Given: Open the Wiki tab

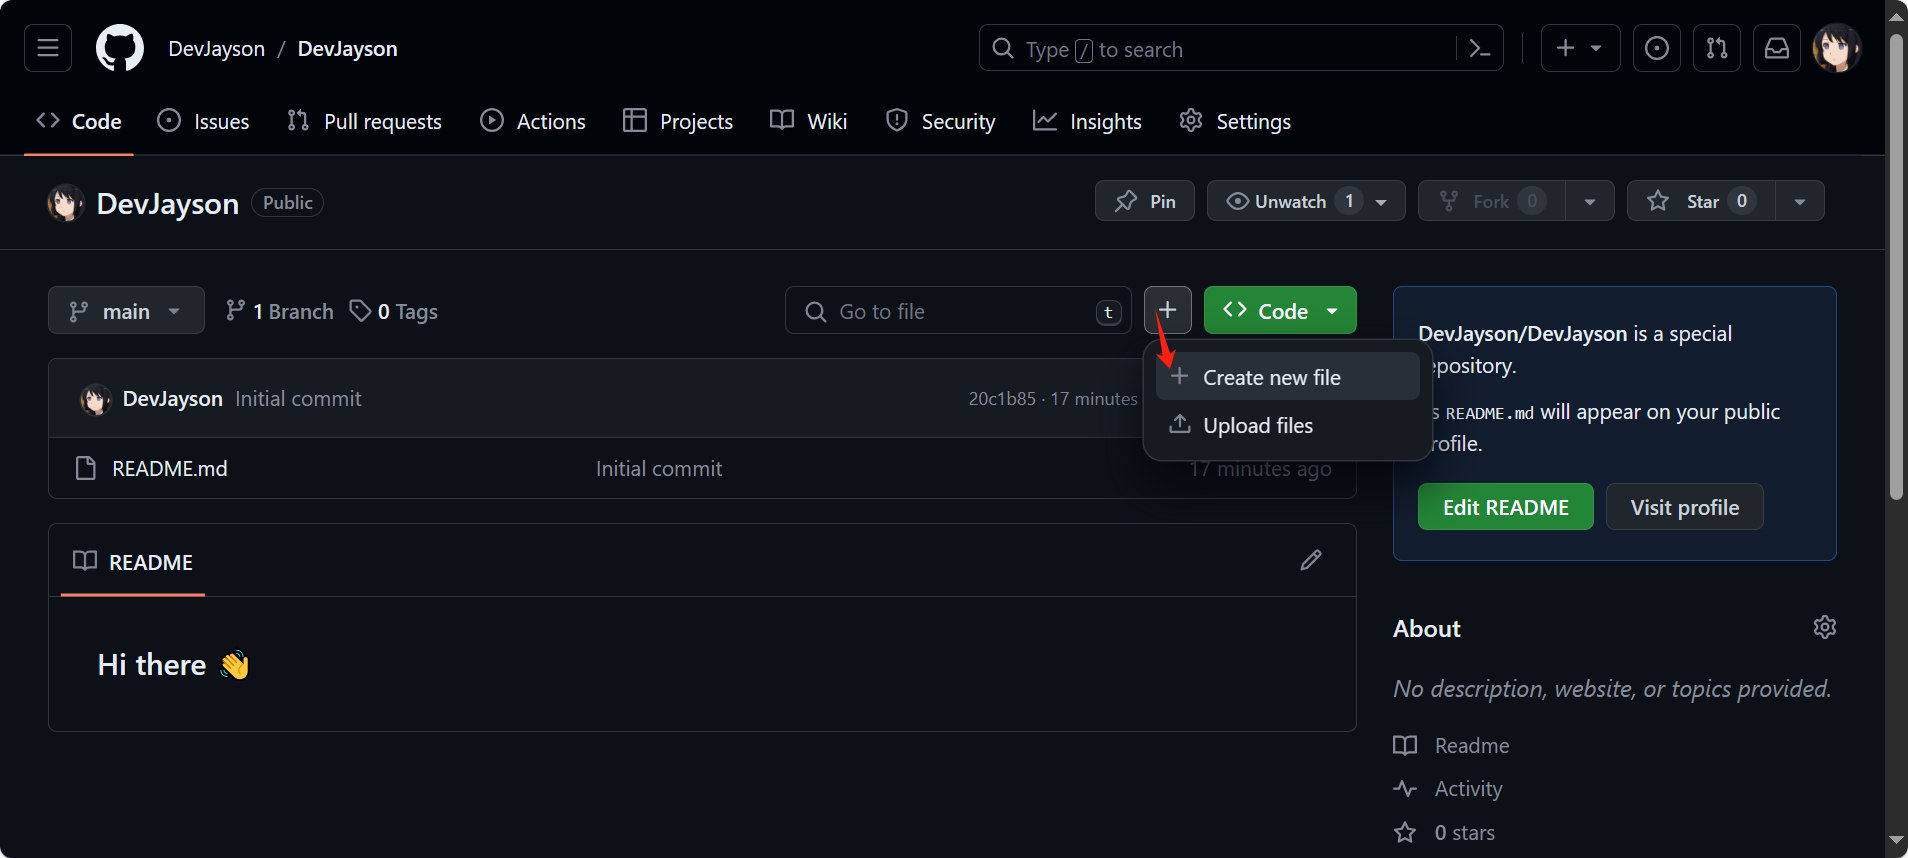Looking at the screenshot, I should (x=809, y=121).
